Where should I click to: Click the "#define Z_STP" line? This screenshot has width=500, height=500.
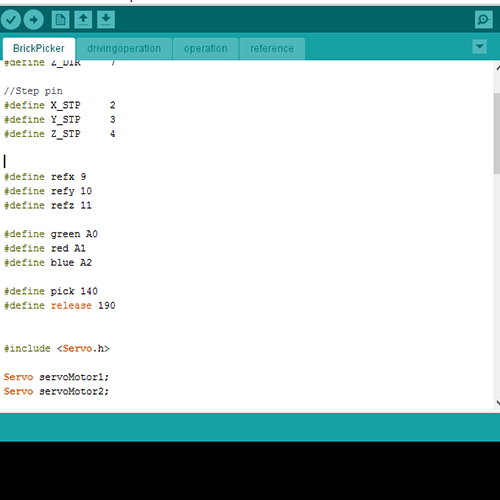[x=60, y=134]
